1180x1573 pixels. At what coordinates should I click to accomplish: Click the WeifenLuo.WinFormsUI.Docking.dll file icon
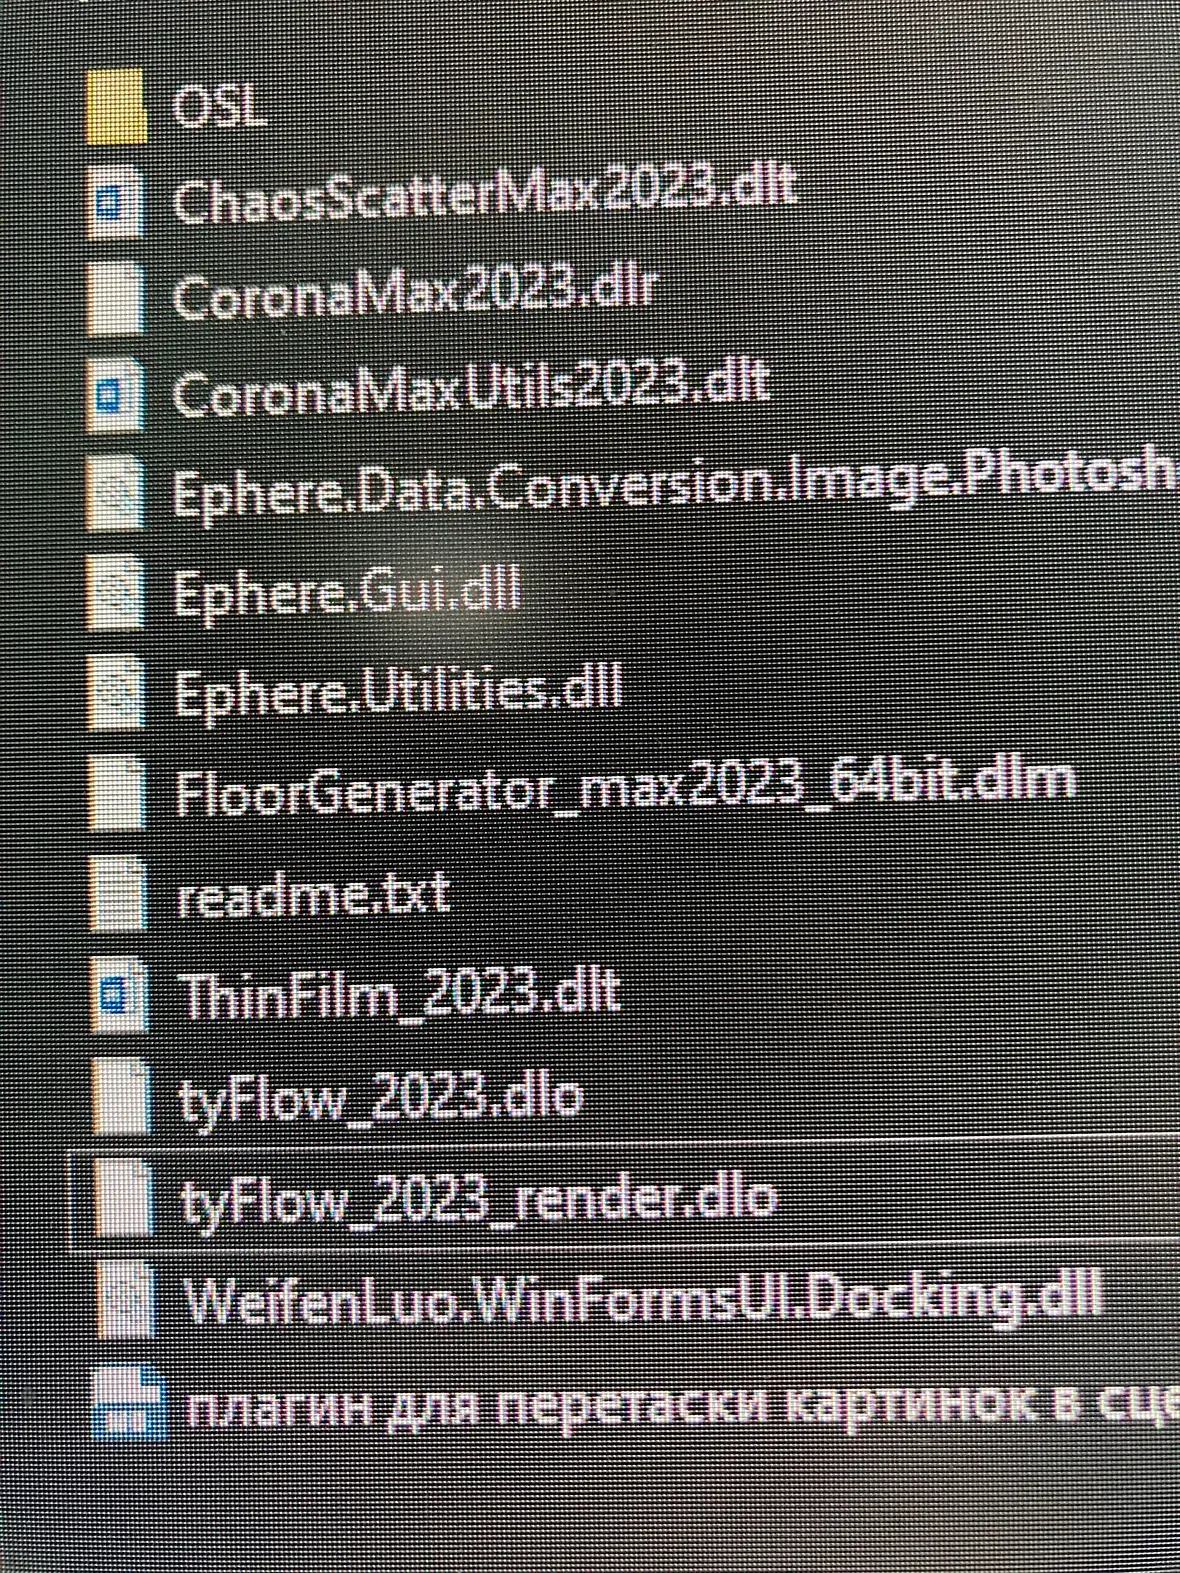pos(130,1298)
